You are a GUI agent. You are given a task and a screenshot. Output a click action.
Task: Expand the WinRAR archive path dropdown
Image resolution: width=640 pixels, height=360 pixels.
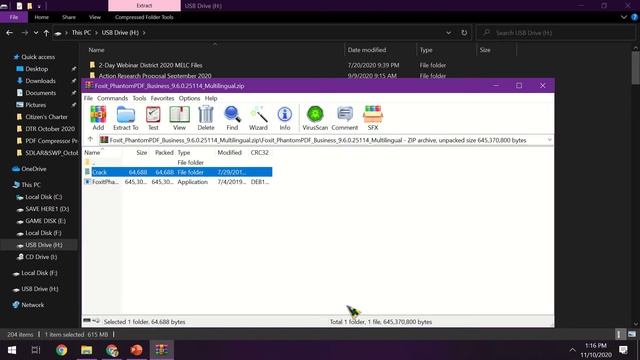point(549,140)
